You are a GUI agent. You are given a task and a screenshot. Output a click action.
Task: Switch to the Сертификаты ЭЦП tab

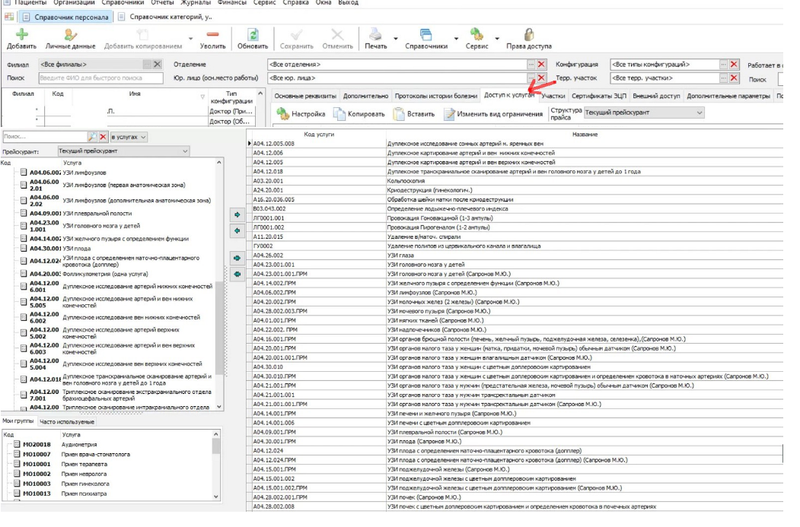point(597,95)
